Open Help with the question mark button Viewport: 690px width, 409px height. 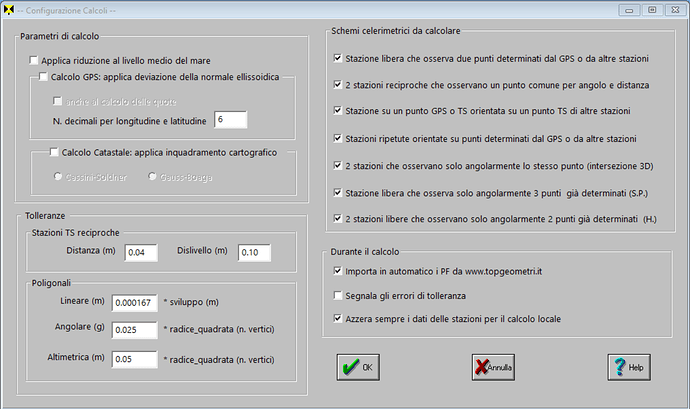click(x=626, y=367)
